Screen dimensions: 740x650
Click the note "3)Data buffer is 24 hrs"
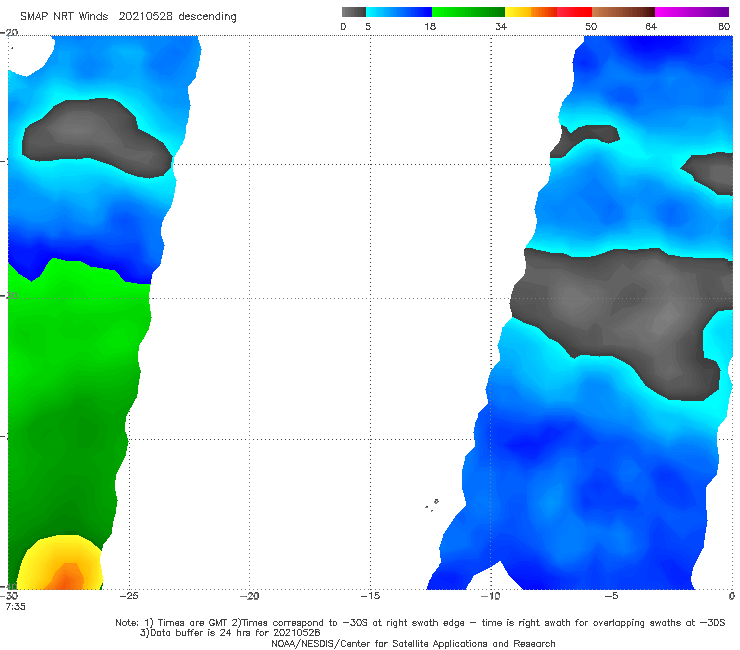(230, 633)
